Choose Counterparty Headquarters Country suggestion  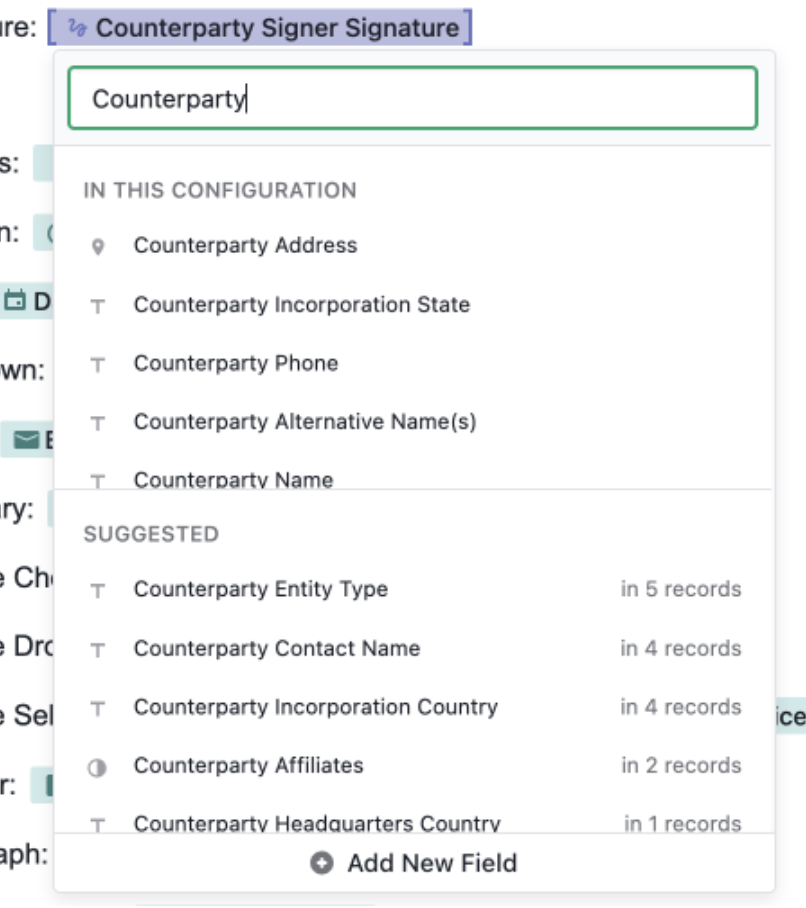click(316, 823)
